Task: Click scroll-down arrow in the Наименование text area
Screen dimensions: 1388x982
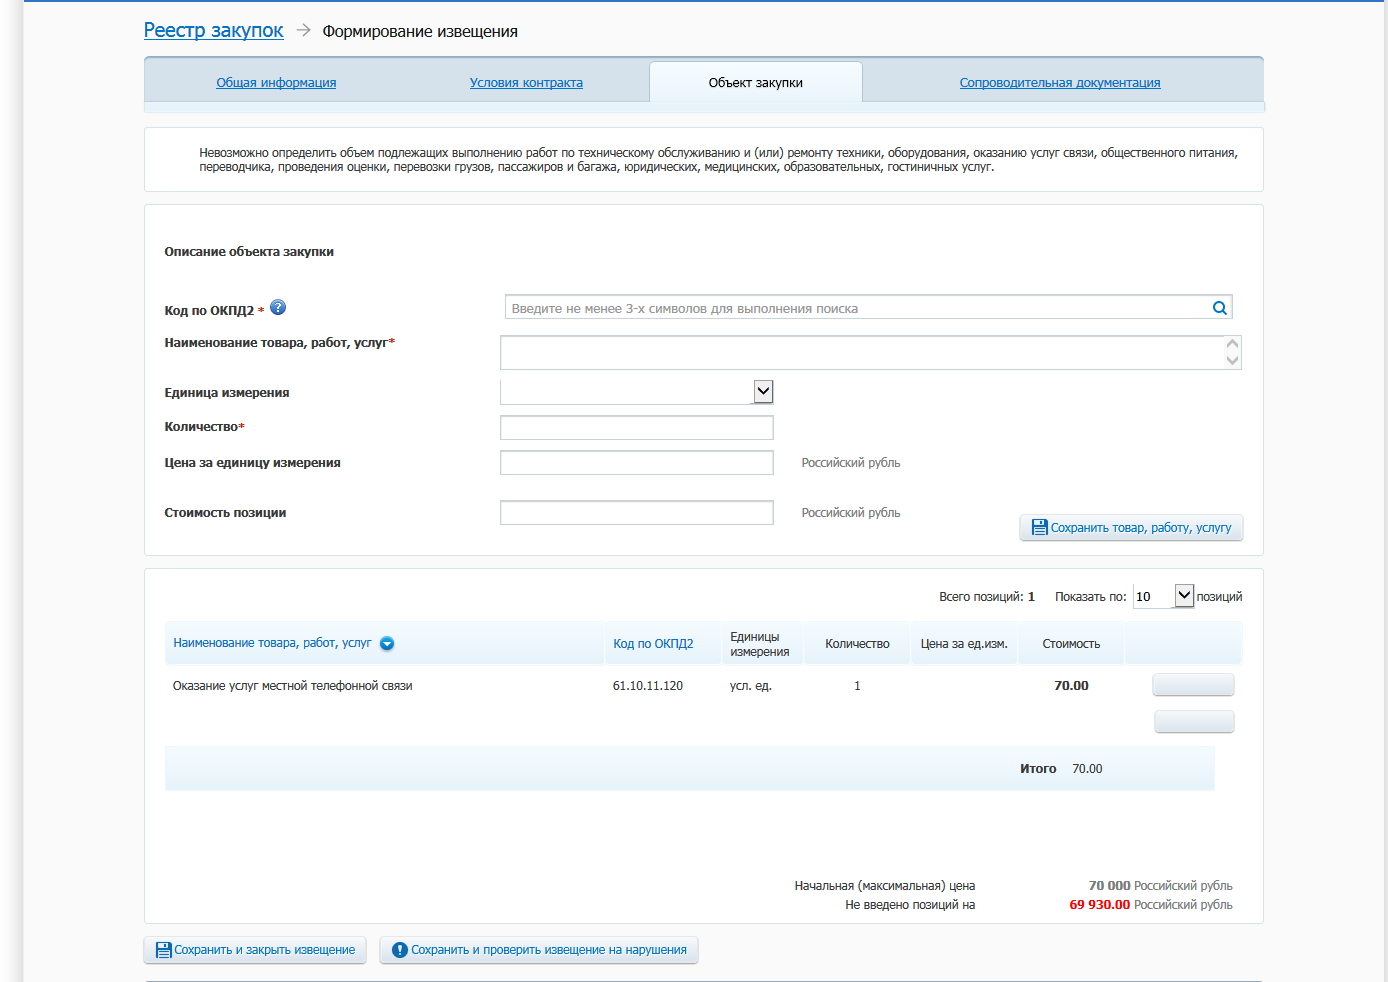Action: (1232, 361)
